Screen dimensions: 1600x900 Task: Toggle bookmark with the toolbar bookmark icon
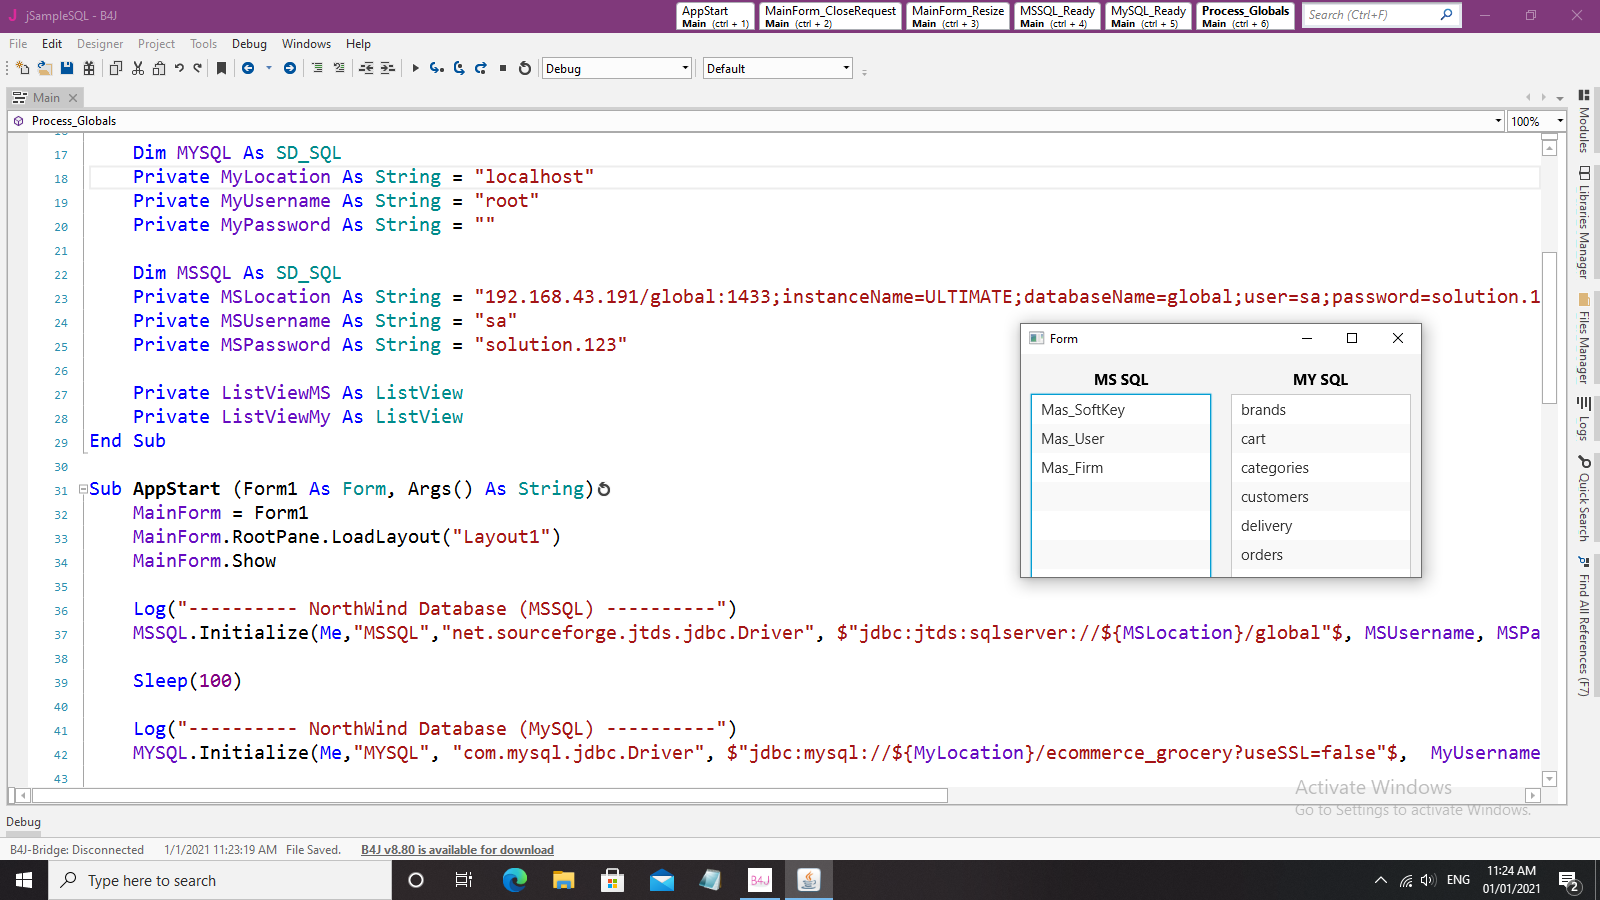coord(221,68)
